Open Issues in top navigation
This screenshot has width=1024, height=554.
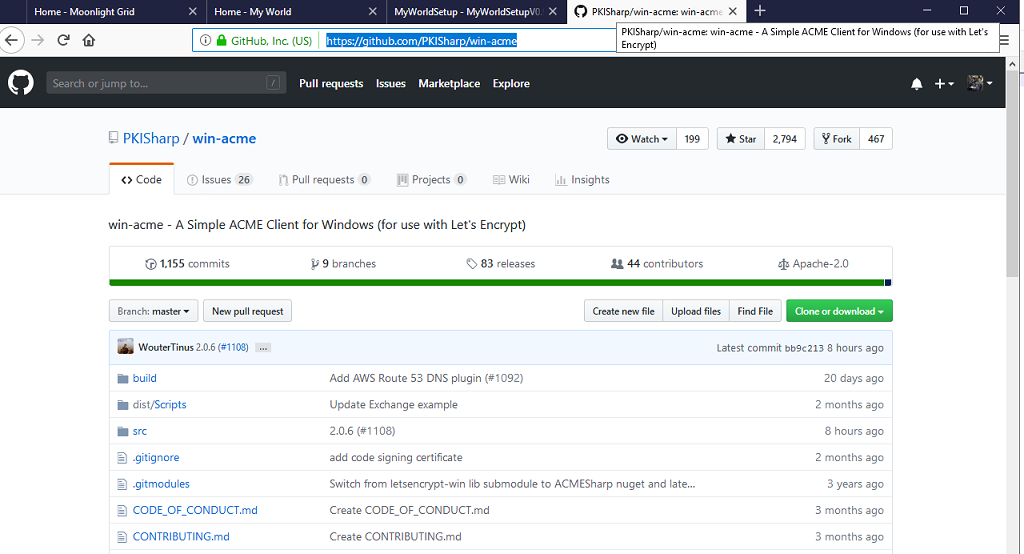pyautogui.click(x=391, y=84)
